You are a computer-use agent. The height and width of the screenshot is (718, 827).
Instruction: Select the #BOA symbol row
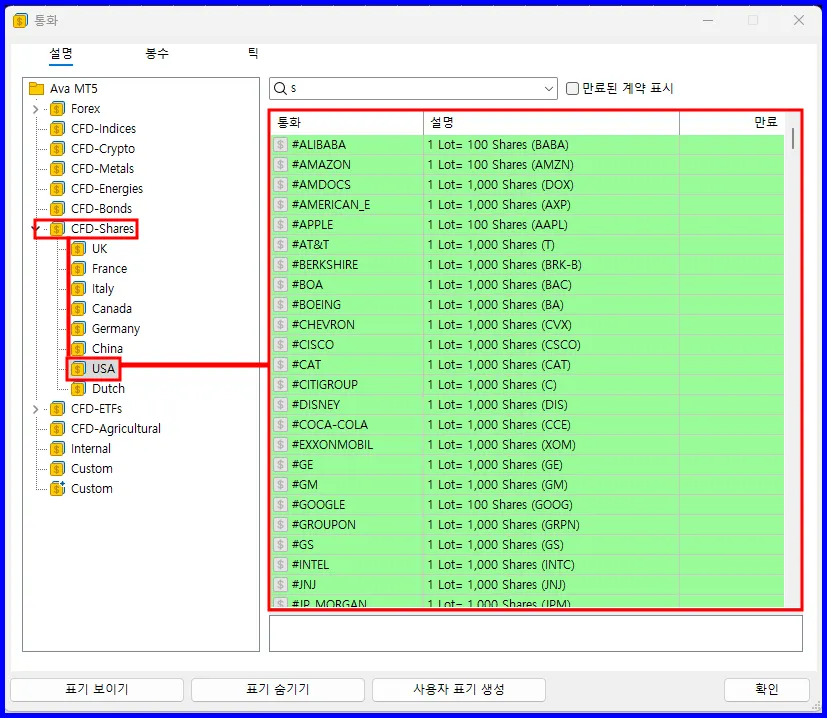(x=528, y=285)
